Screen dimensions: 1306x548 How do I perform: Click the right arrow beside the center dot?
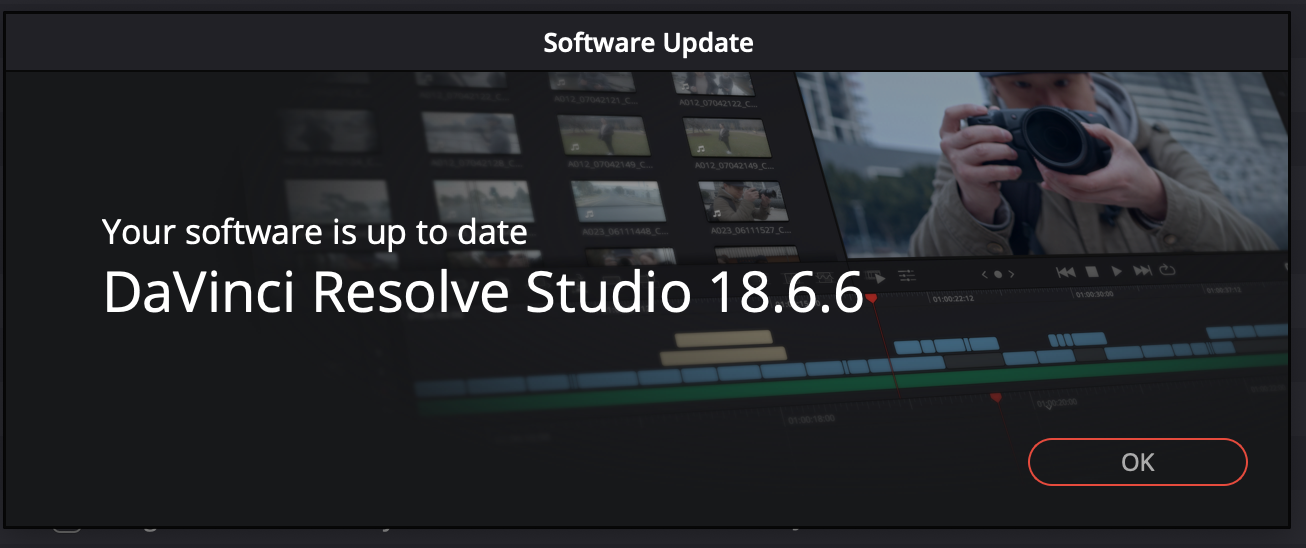click(x=1011, y=274)
